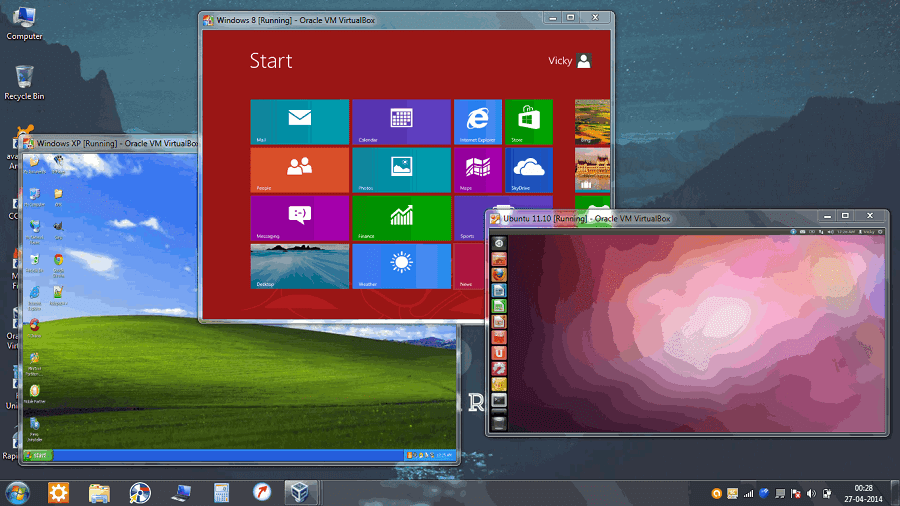Open System Settings in Ubuntu launcher
900x506 pixels.
click(499, 368)
